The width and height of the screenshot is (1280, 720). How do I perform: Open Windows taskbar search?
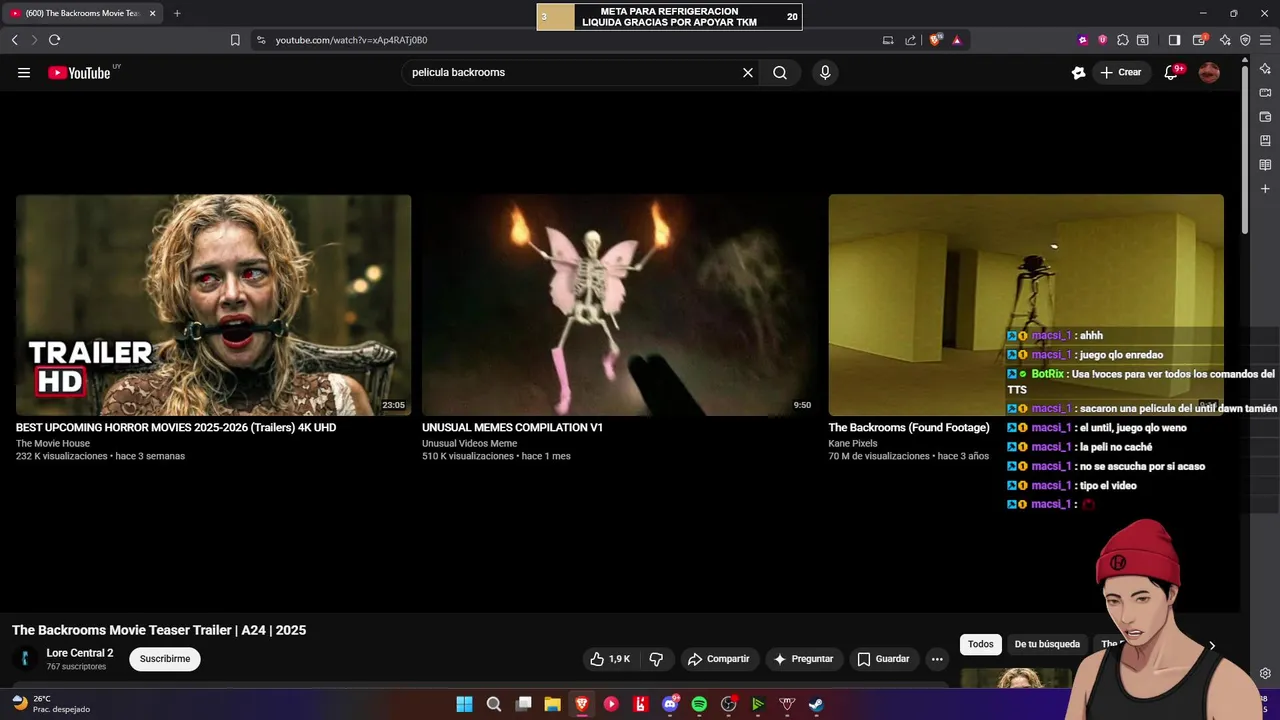[494, 704]
